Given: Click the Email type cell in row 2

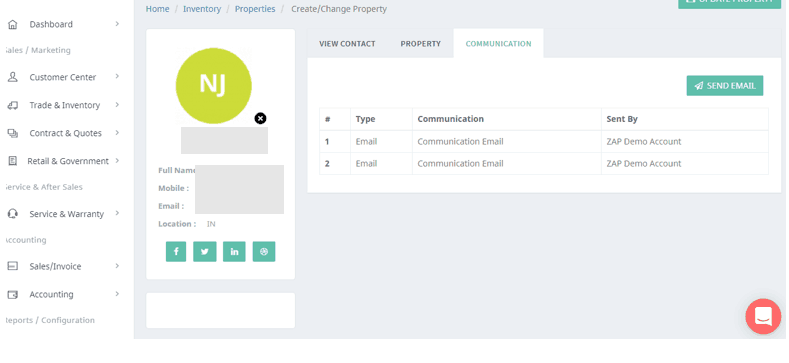Looking at the screenshot, I should click(381, 164).
